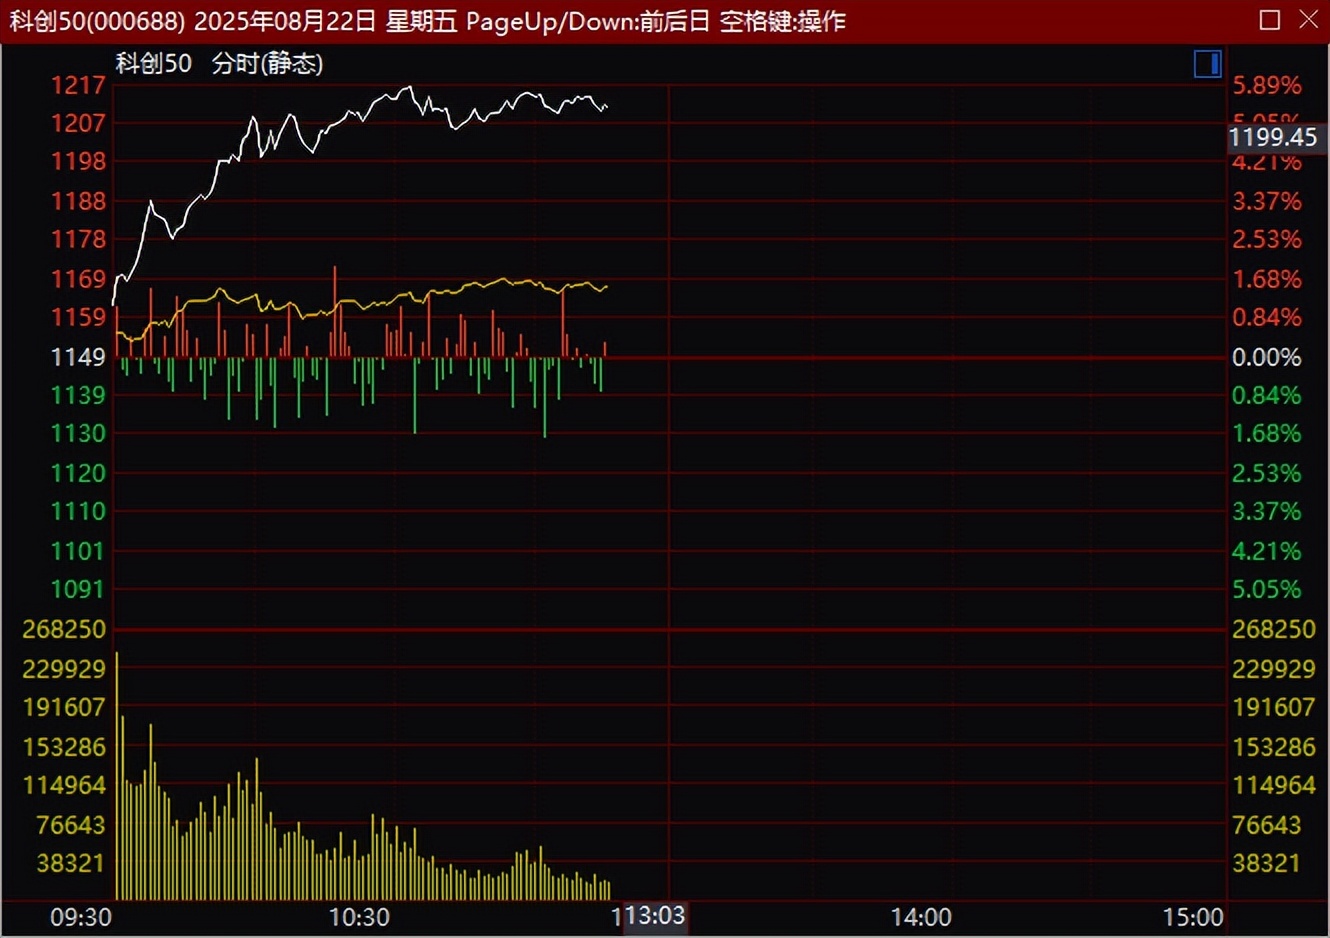
Task: Click the window maximize square icon
Action: tap(1270, 20)
